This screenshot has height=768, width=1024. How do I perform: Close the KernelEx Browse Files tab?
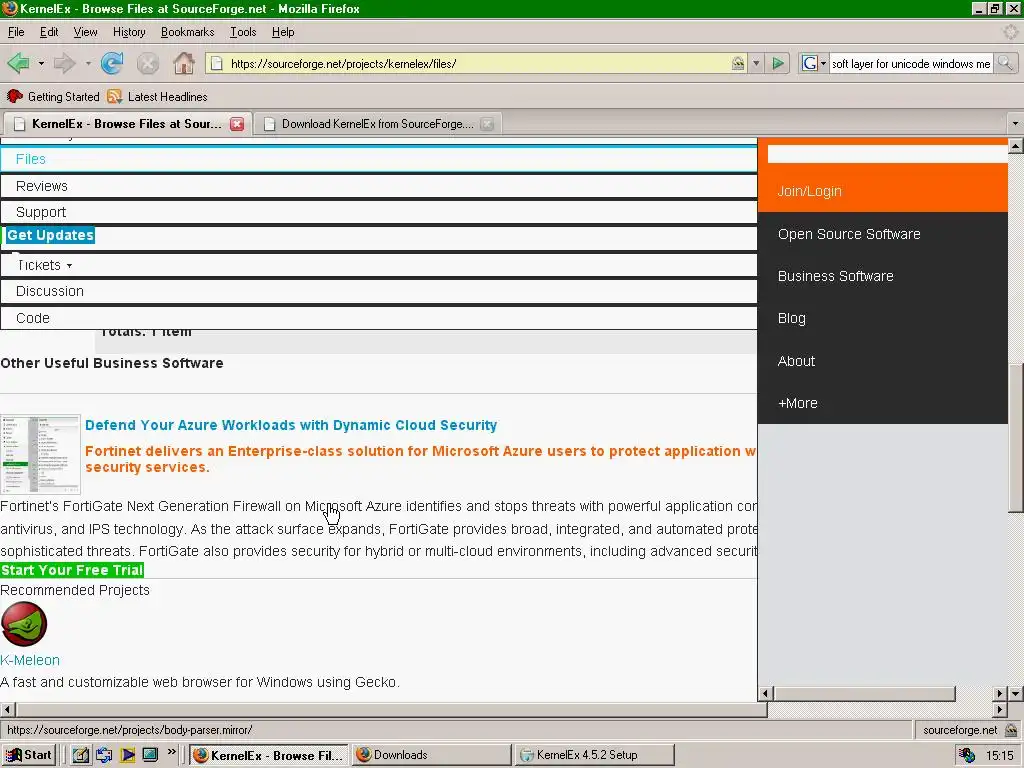237,124
